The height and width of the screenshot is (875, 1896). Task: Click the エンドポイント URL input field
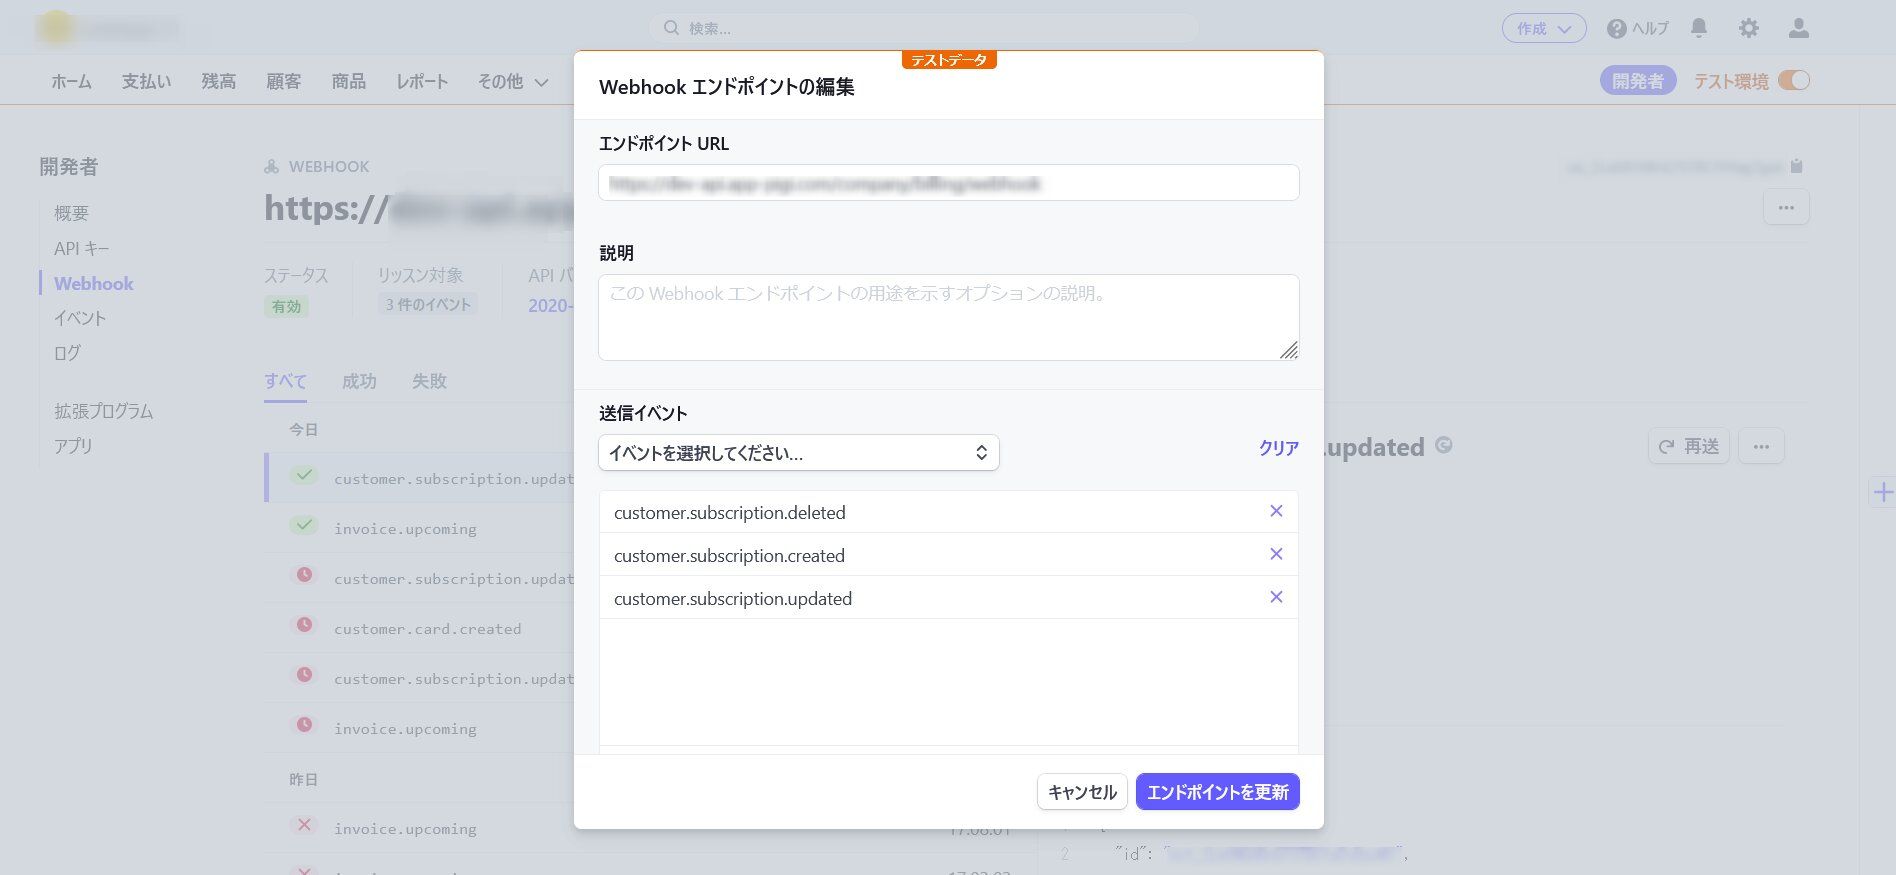(x=948, y=184)
